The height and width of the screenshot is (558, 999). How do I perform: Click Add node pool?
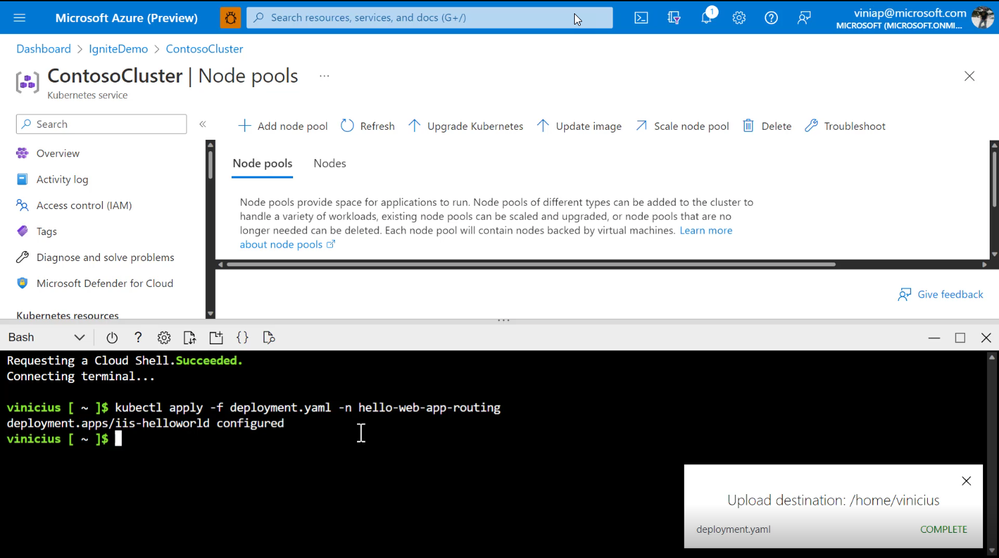click(x=283, y=126)
